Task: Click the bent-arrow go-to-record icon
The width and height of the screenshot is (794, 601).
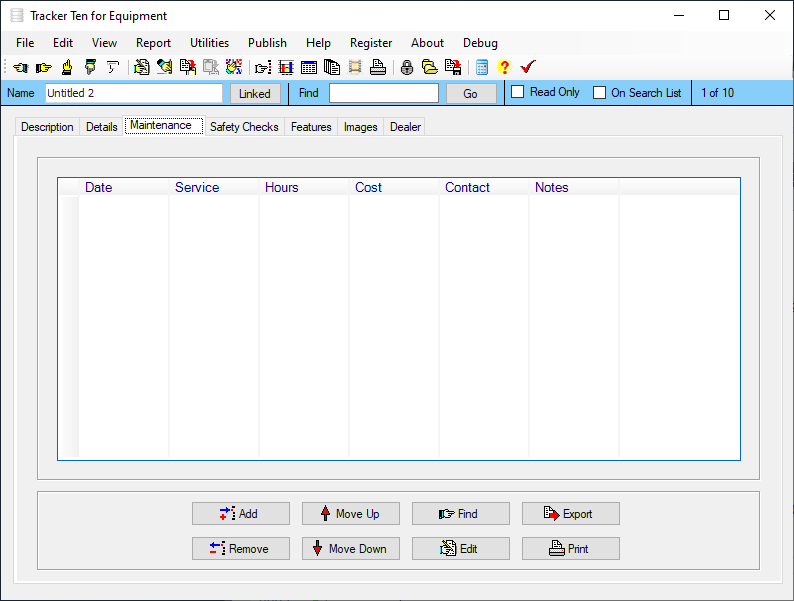Action: 113,67
